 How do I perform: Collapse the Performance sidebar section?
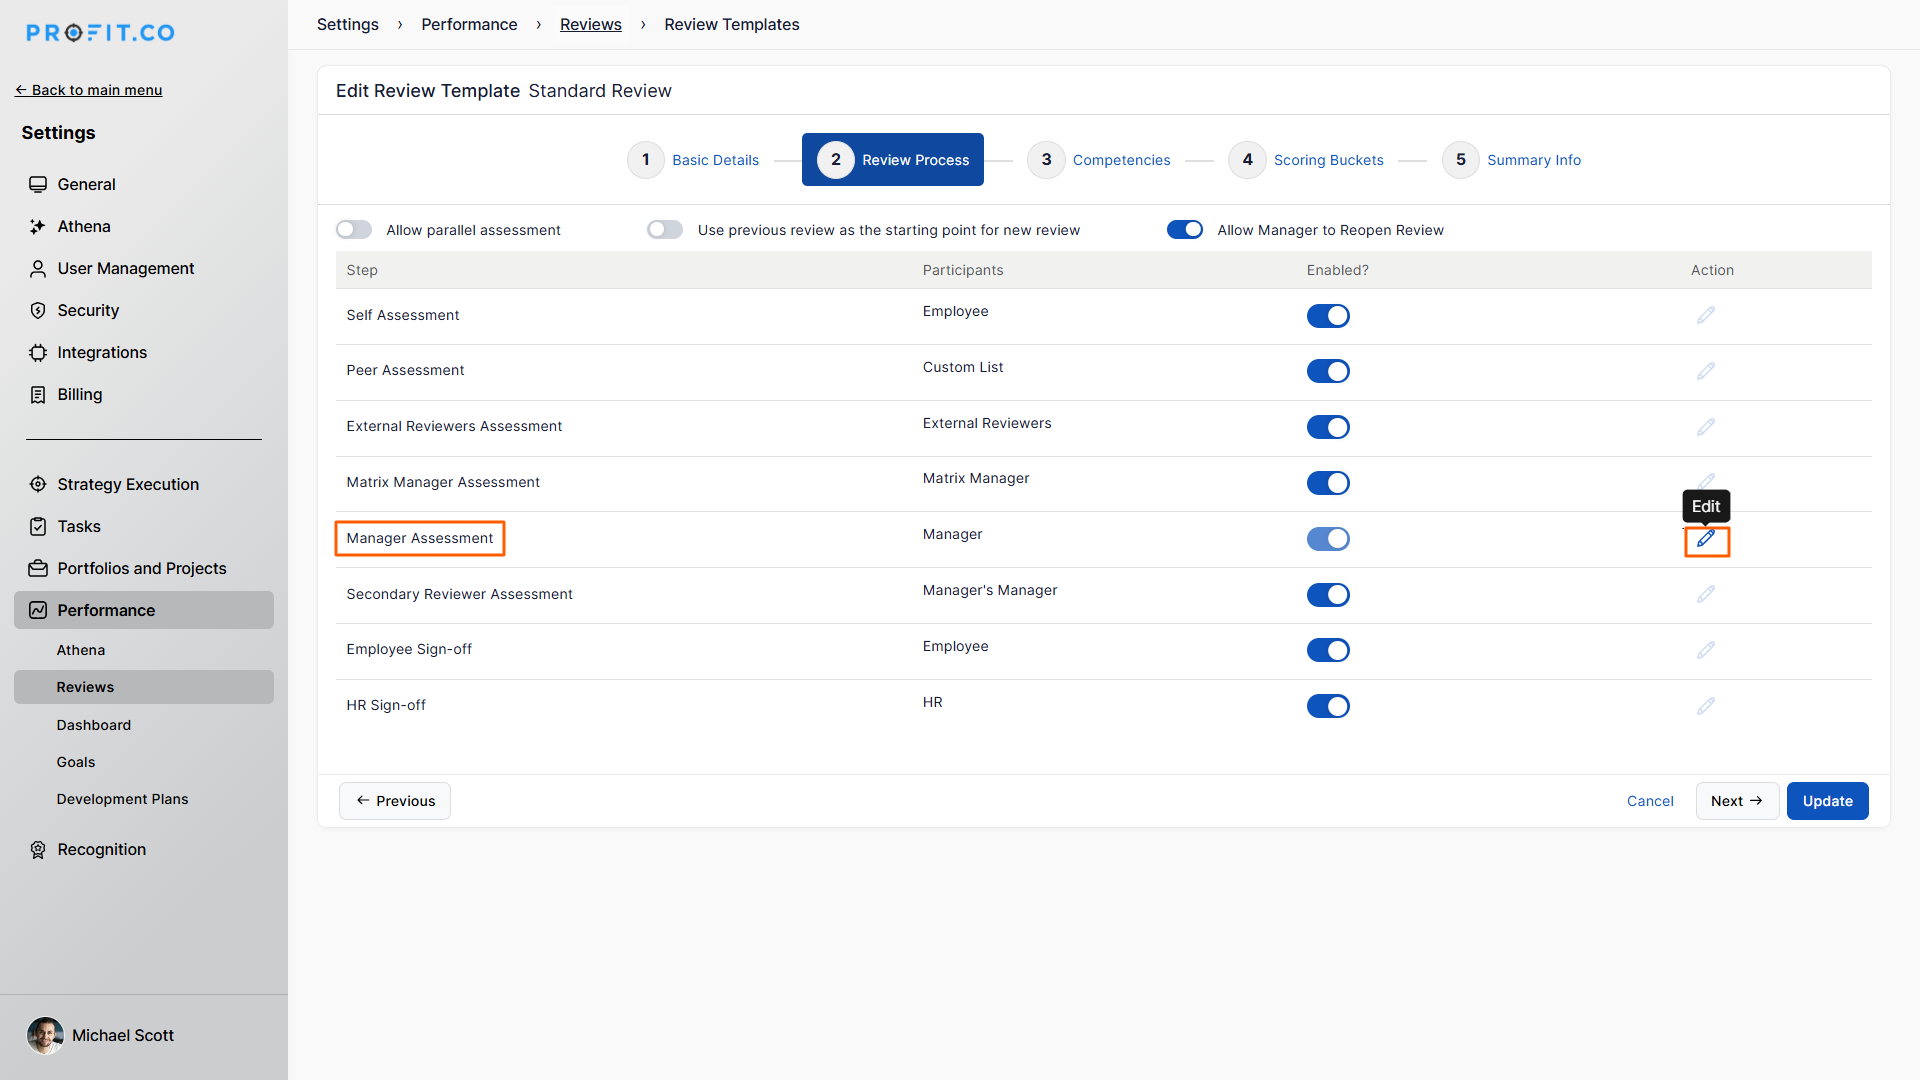point(106,611)
